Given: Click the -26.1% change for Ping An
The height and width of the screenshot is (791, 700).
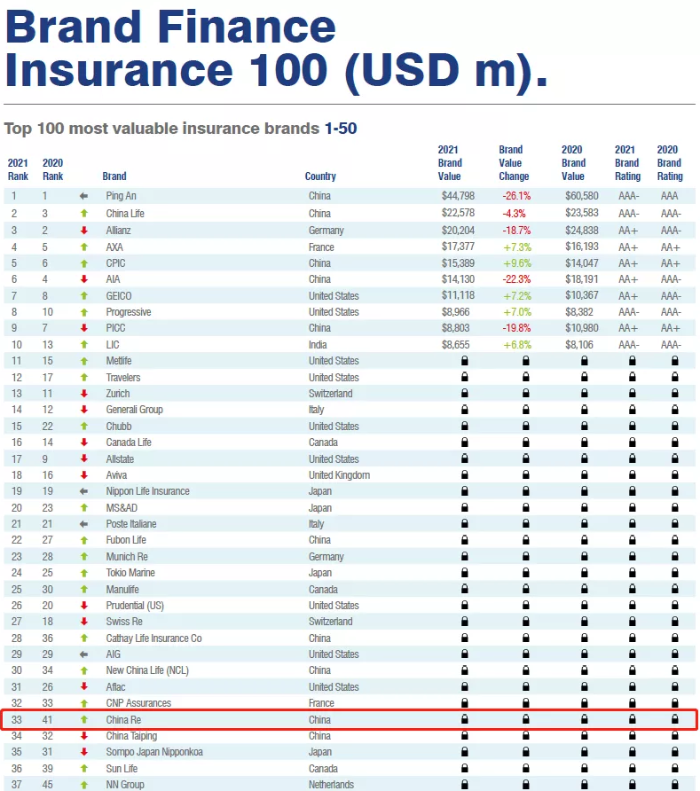Looking at the screenshot, I should pyautogui.click(x=516, y=196).
